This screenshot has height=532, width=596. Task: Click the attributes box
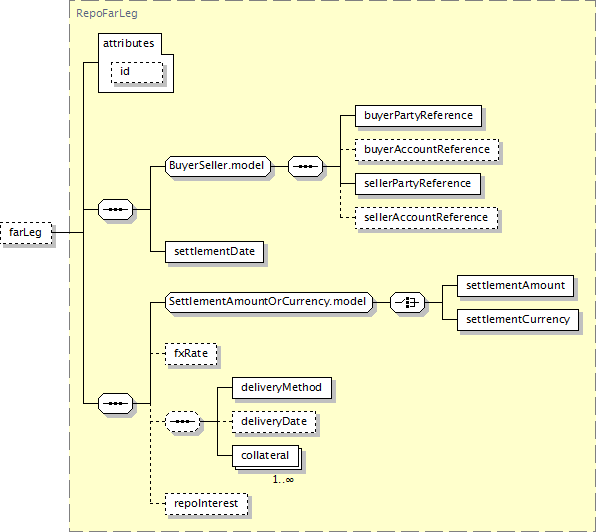[x=136, y=63]
